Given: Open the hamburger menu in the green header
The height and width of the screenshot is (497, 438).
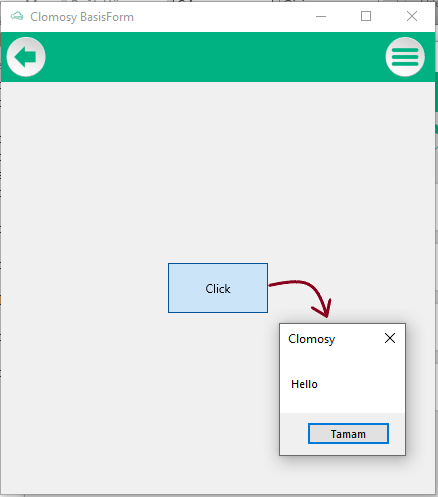Looking at the screenshot, I should (x=405, y=57).
